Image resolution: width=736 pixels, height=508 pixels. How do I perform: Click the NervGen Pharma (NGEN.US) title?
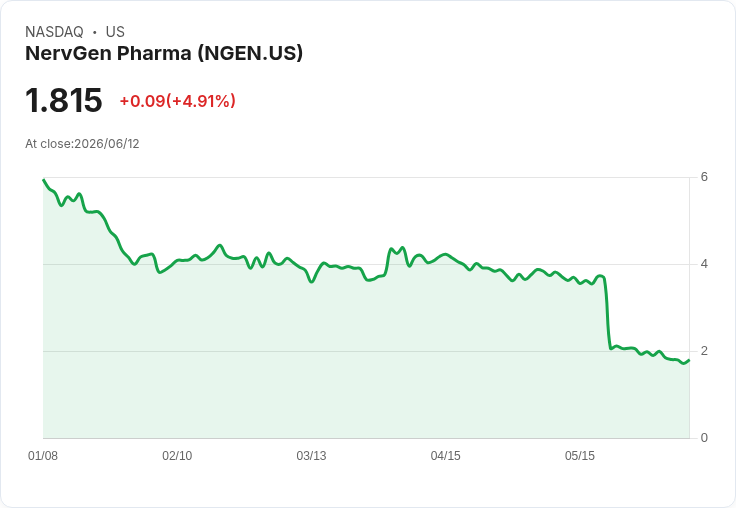click(x=164, y=53)
